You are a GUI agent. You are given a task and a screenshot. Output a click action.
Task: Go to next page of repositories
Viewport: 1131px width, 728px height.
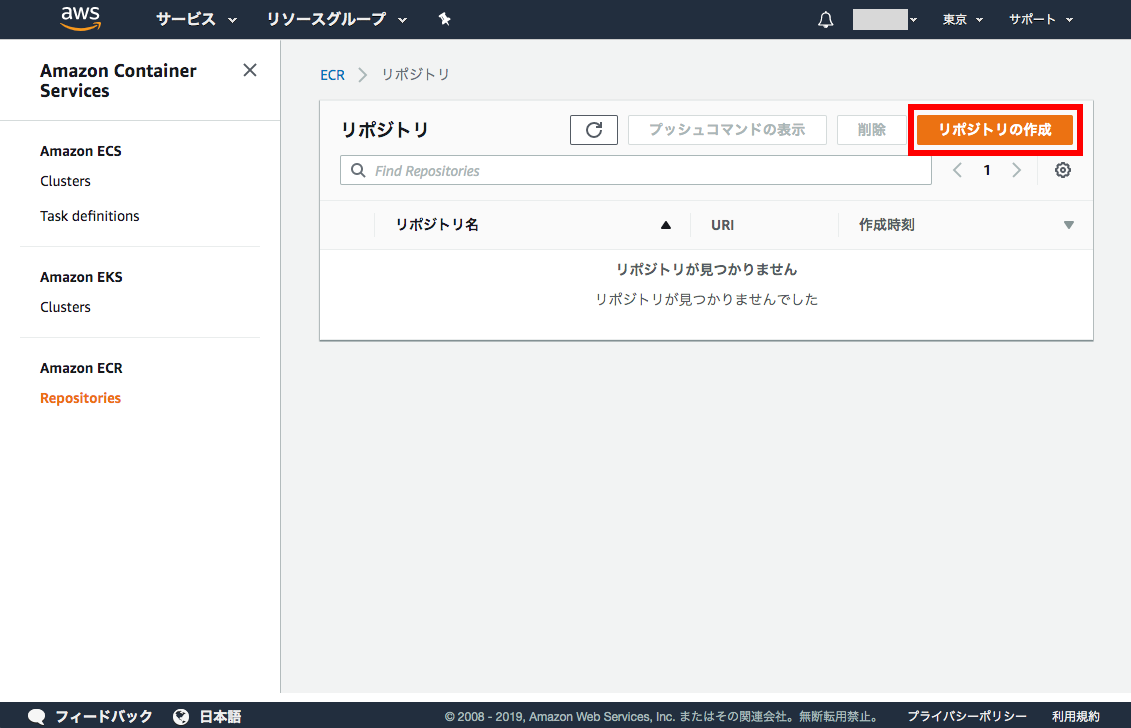[x=1016, y=170]
